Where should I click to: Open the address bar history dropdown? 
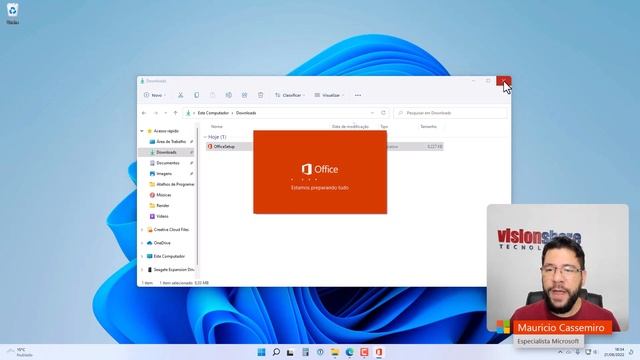372,113
